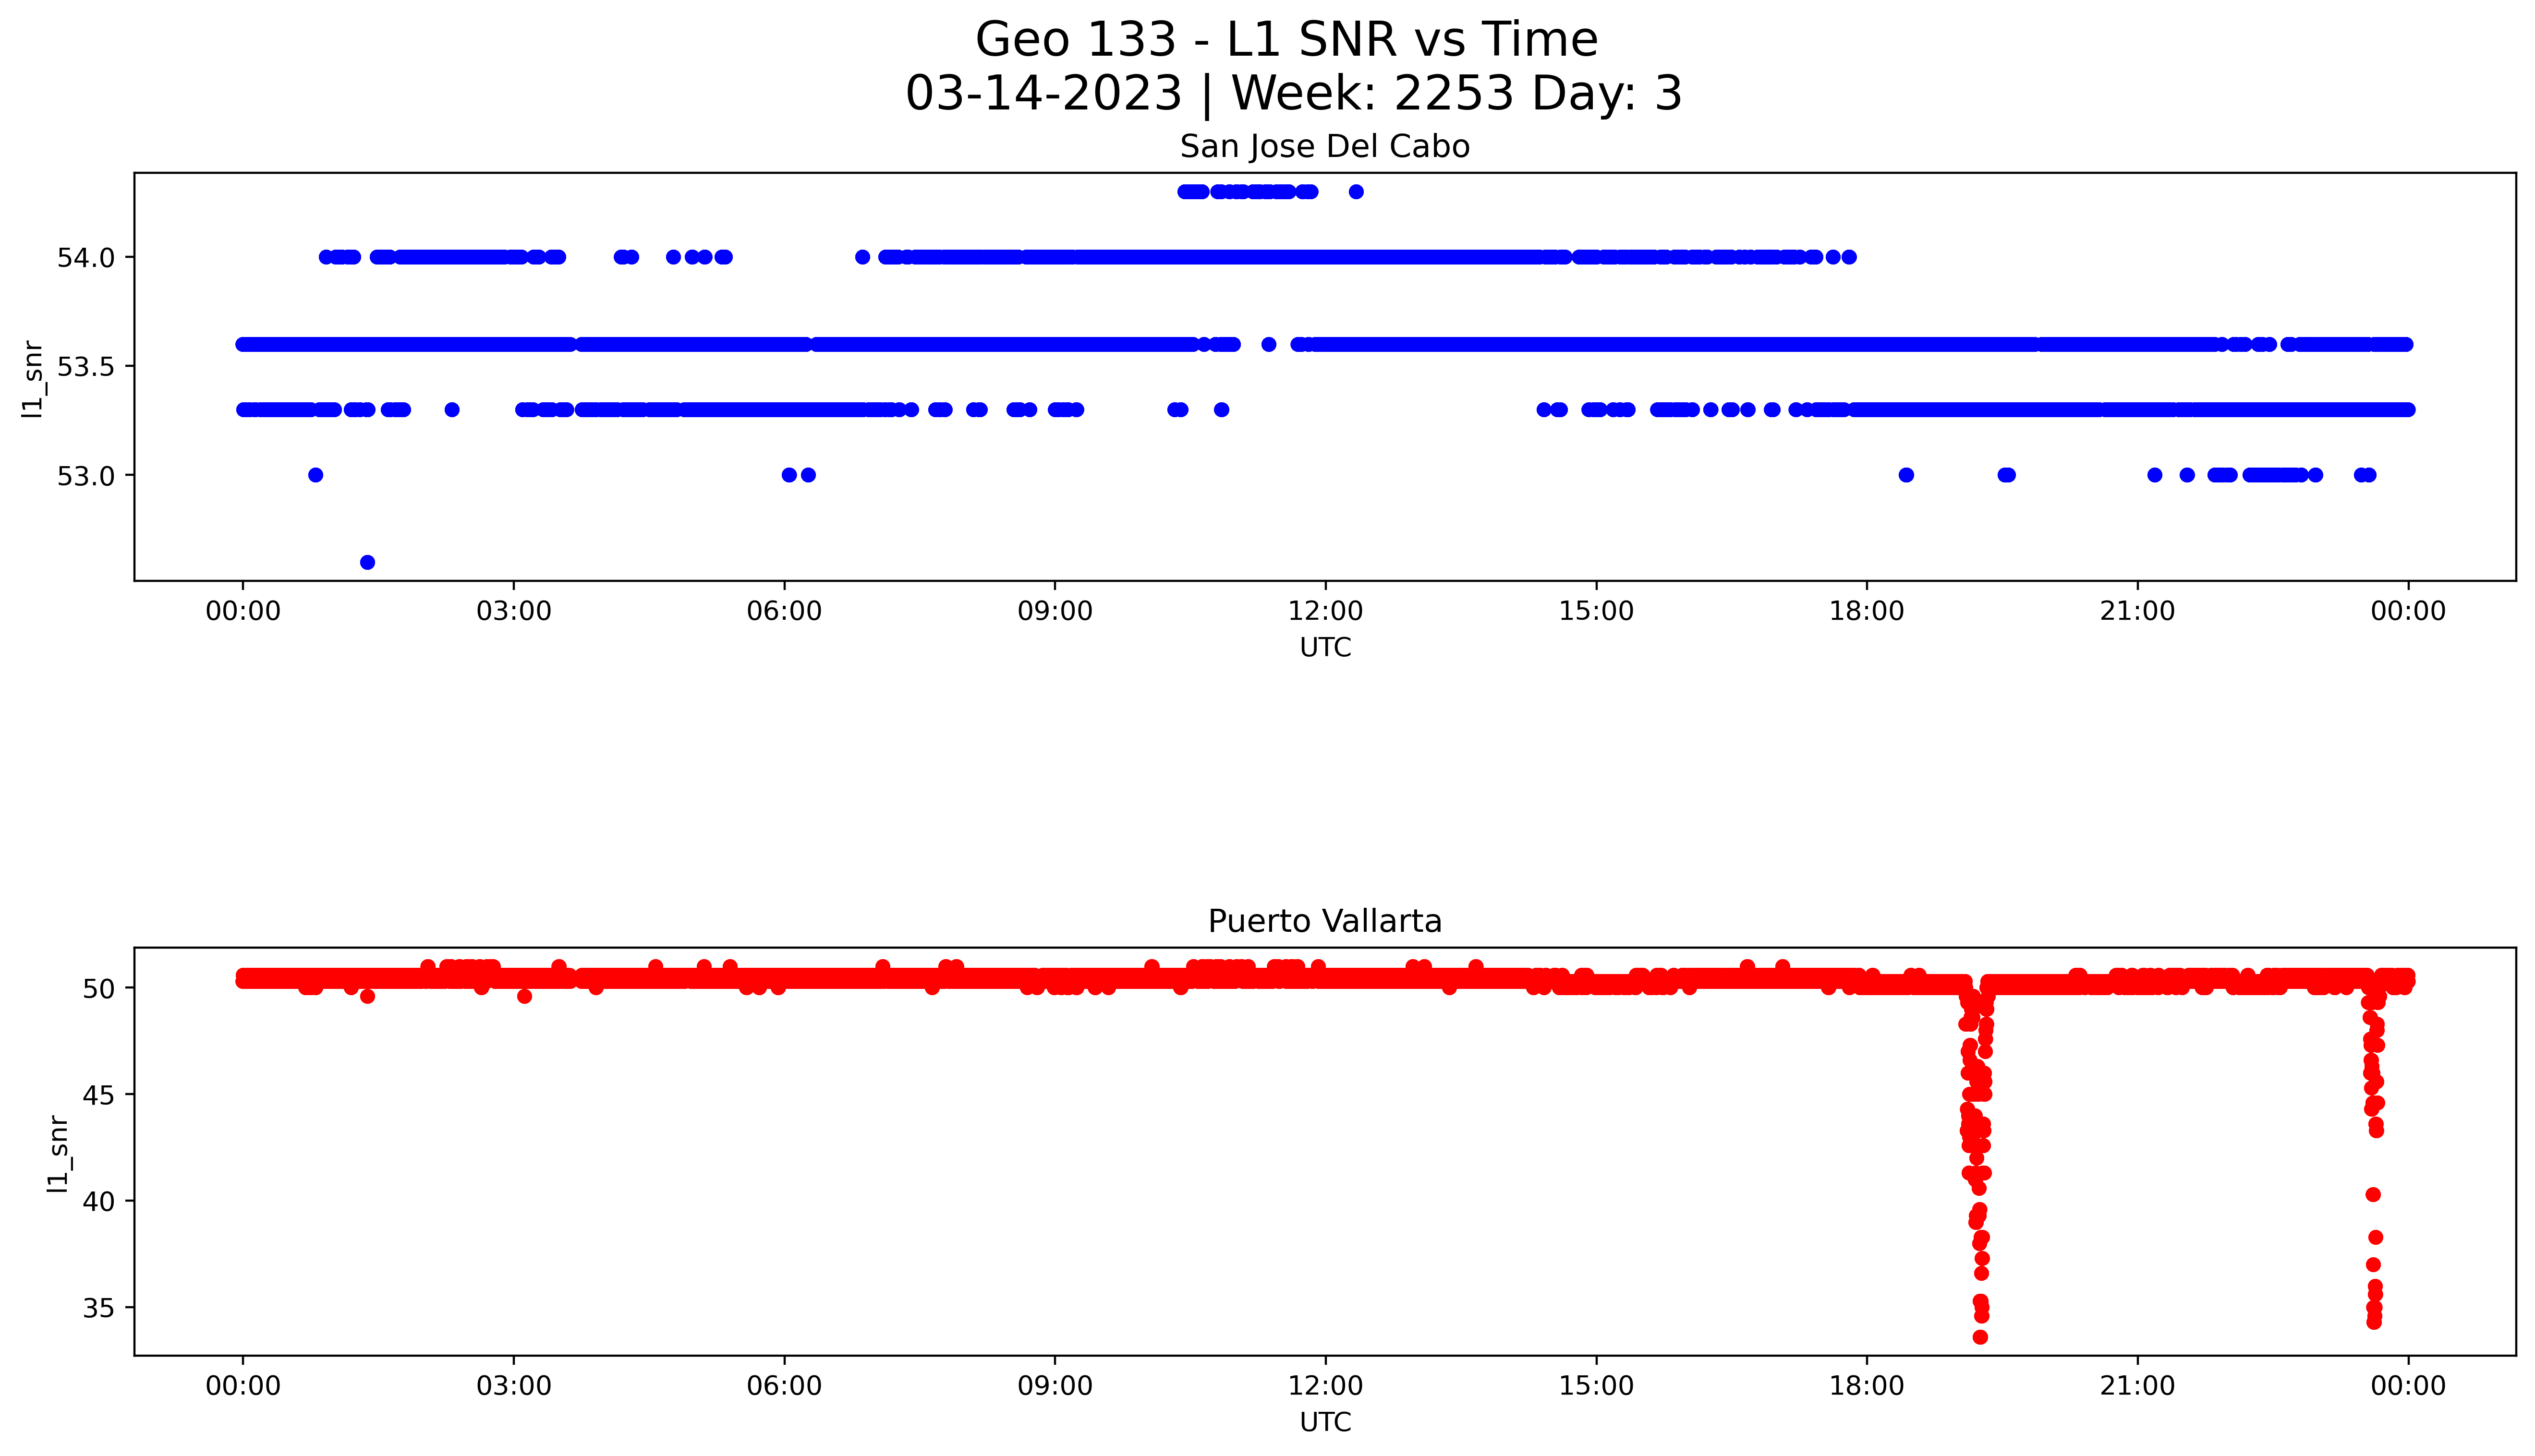Viewport: 2535px width, 1456px height.
Task: Click the 21:00 tick label under Puerto Vallarta plot
Action: point(2137,1386)
